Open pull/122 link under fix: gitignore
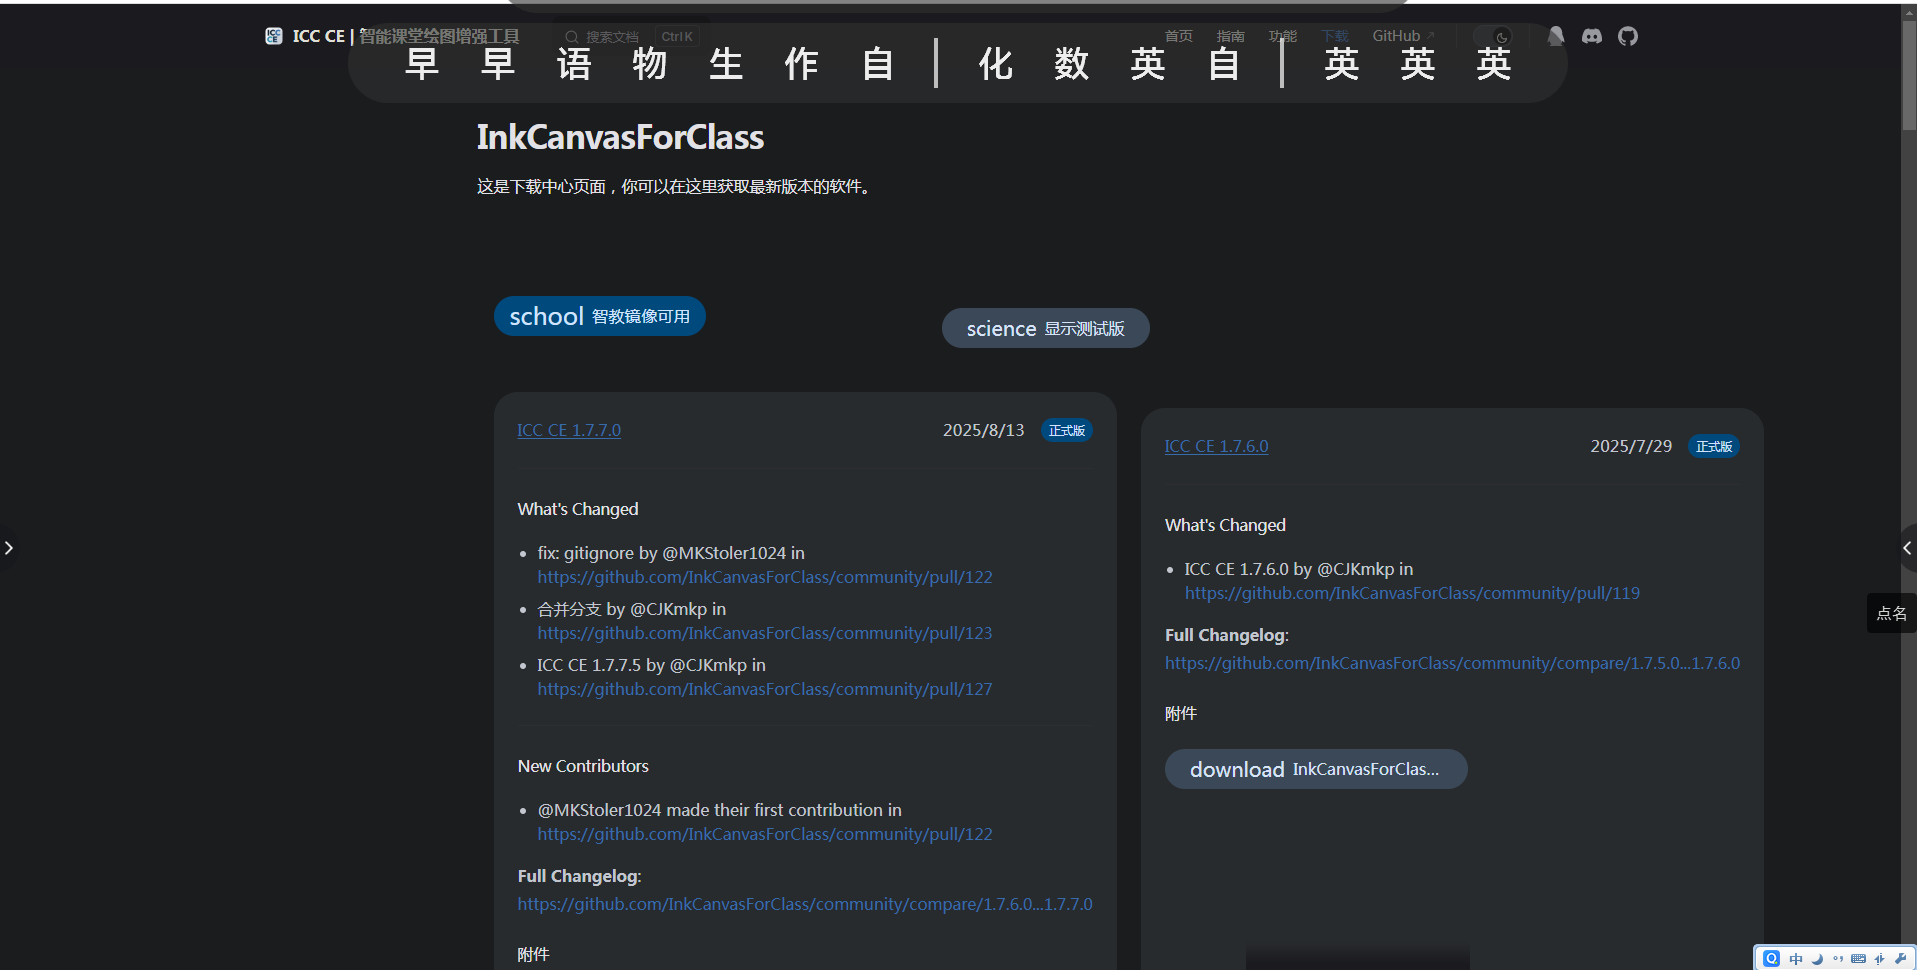The width and height of the screenshot is (1917, 970). coord(765,577)
